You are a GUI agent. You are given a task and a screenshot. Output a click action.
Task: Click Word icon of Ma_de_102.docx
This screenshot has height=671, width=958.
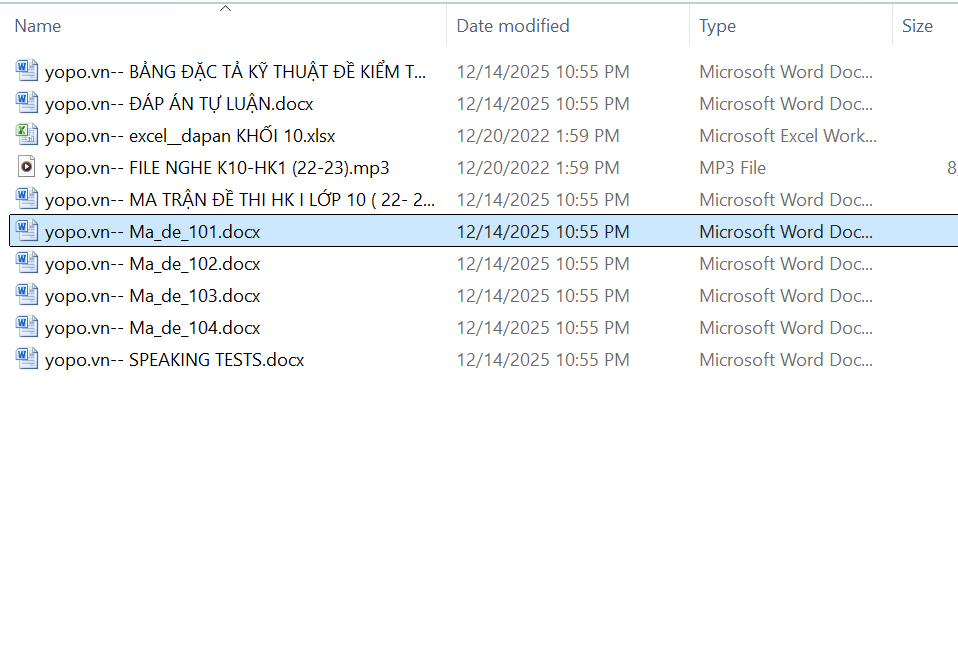click(27, 263)
